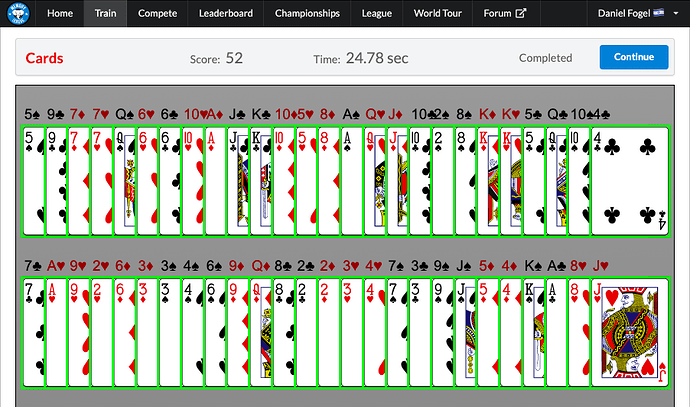Select the ace of clubs card
This screenshot has height=407, width=690.
(x=557, y=332)
